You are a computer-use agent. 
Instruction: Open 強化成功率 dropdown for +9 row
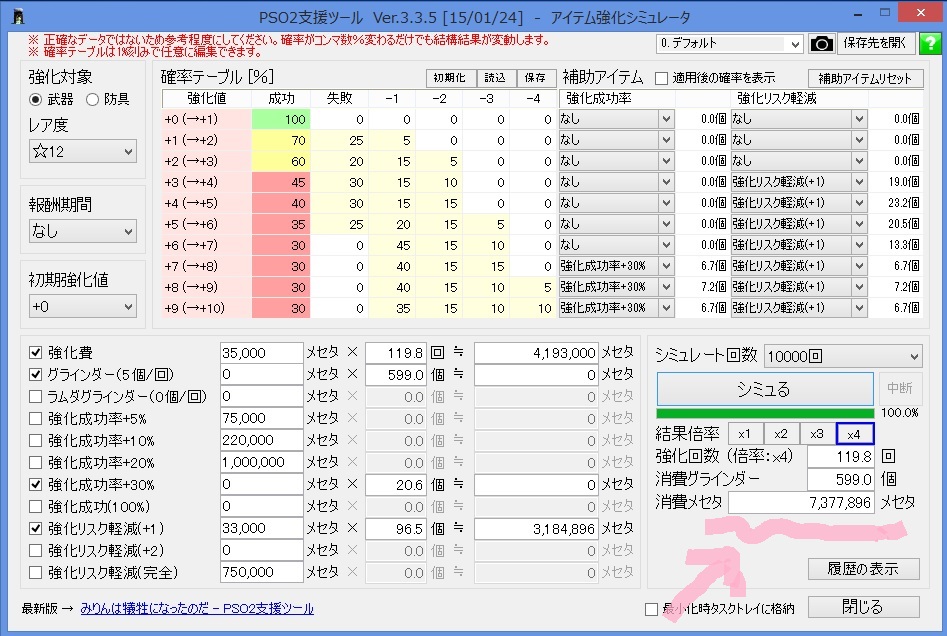[615, 308]
